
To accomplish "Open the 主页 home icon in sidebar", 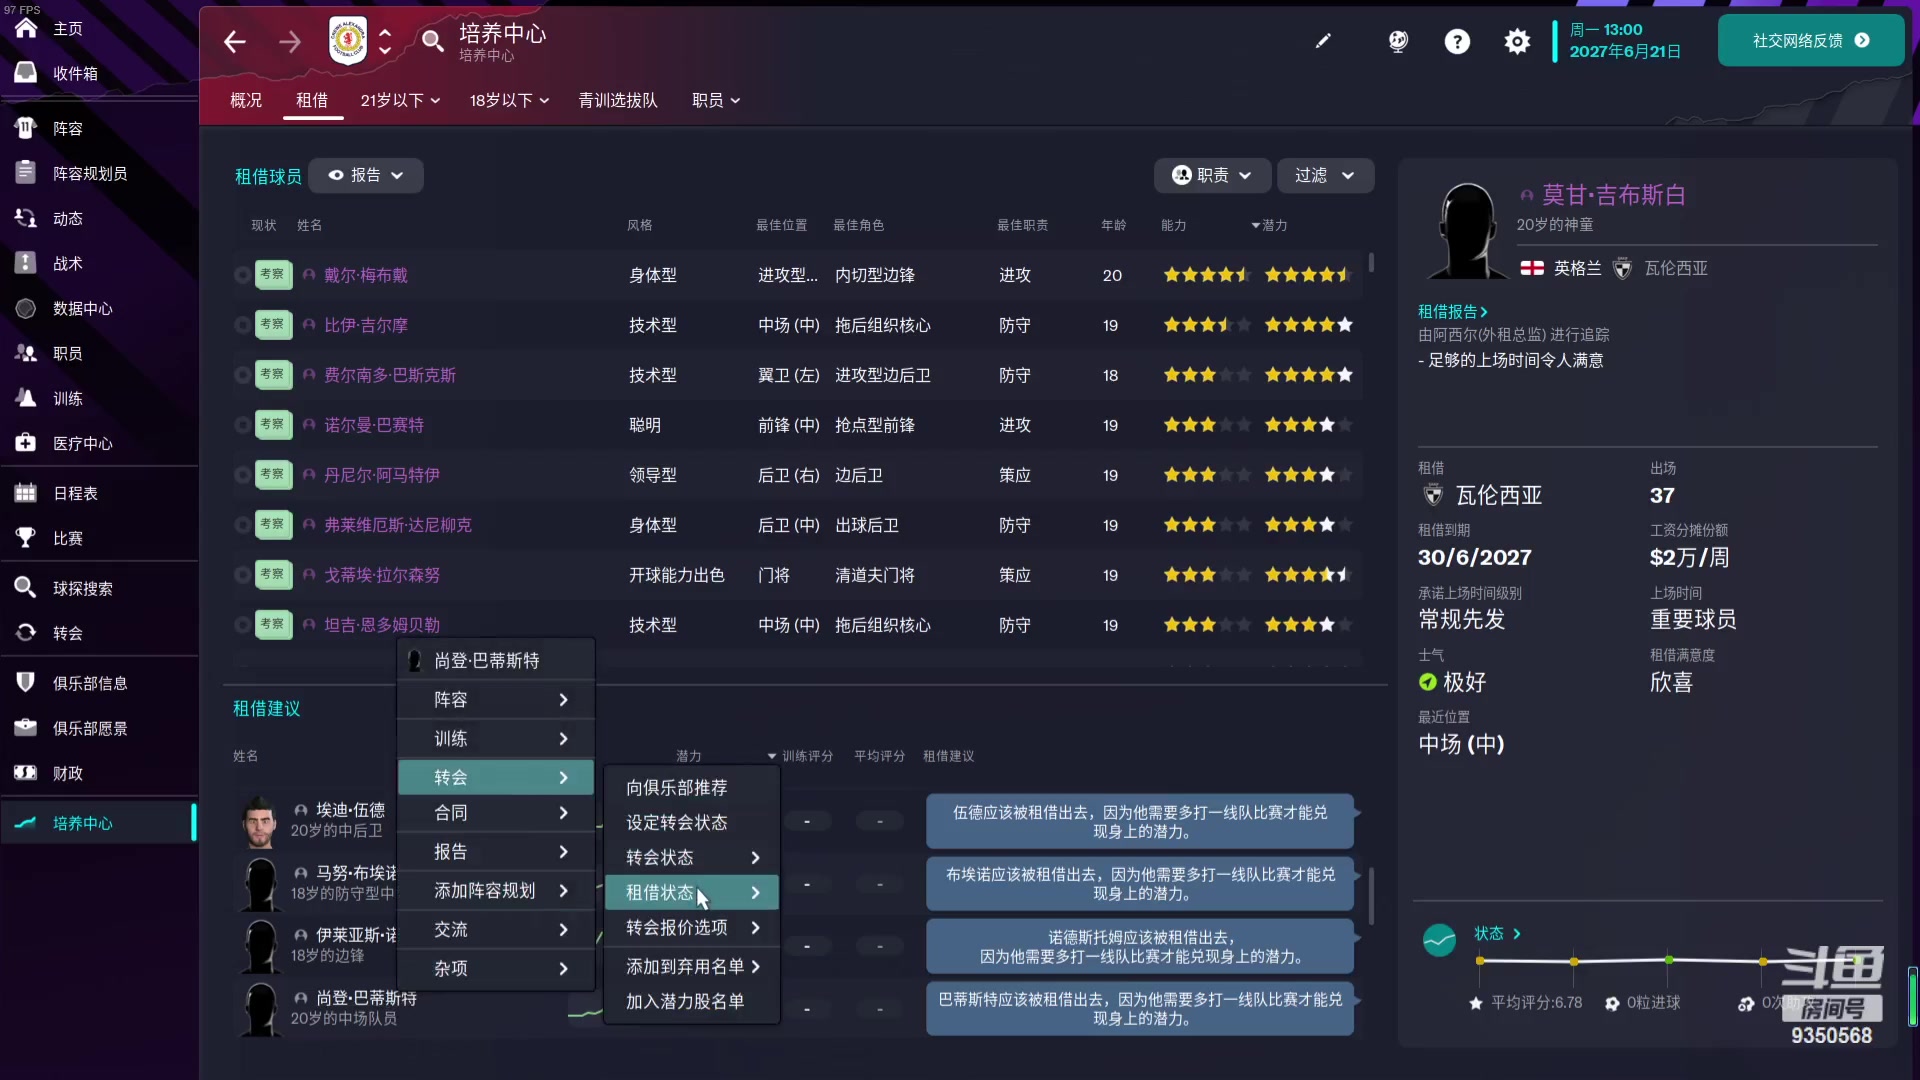I will tap(26, 29).
